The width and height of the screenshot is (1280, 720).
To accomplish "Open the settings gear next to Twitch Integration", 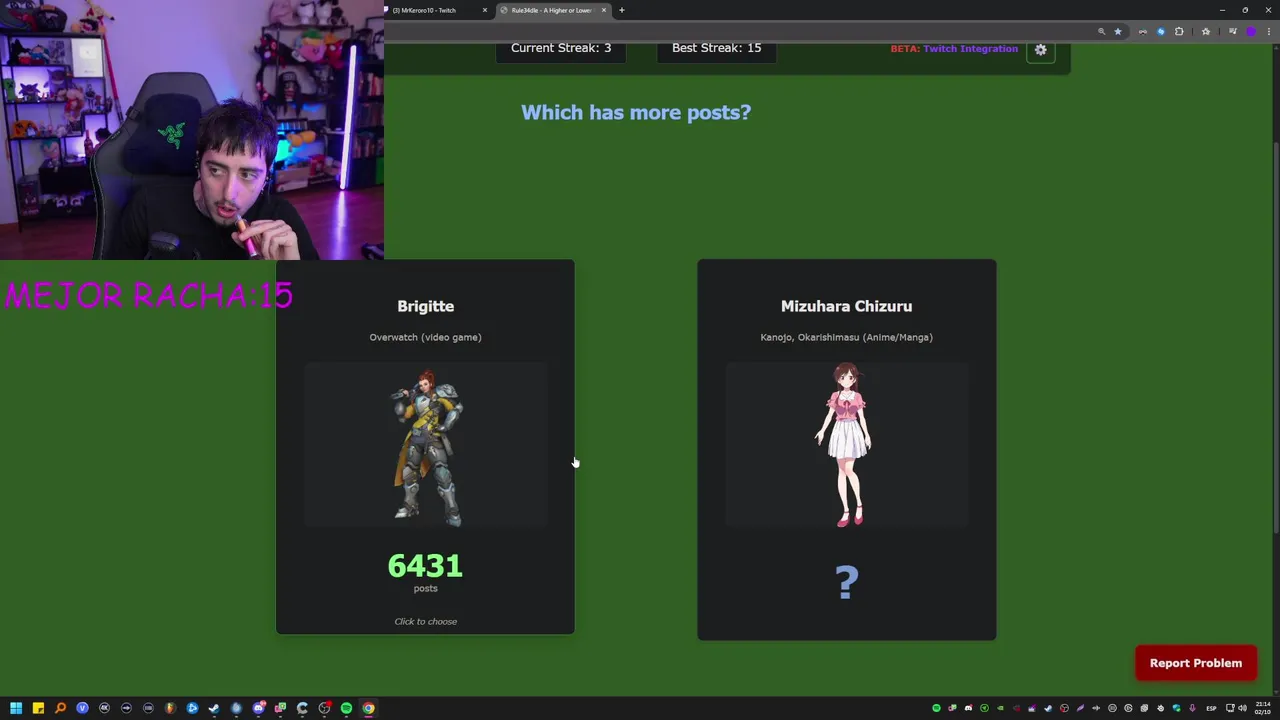I will point(1040,49).
